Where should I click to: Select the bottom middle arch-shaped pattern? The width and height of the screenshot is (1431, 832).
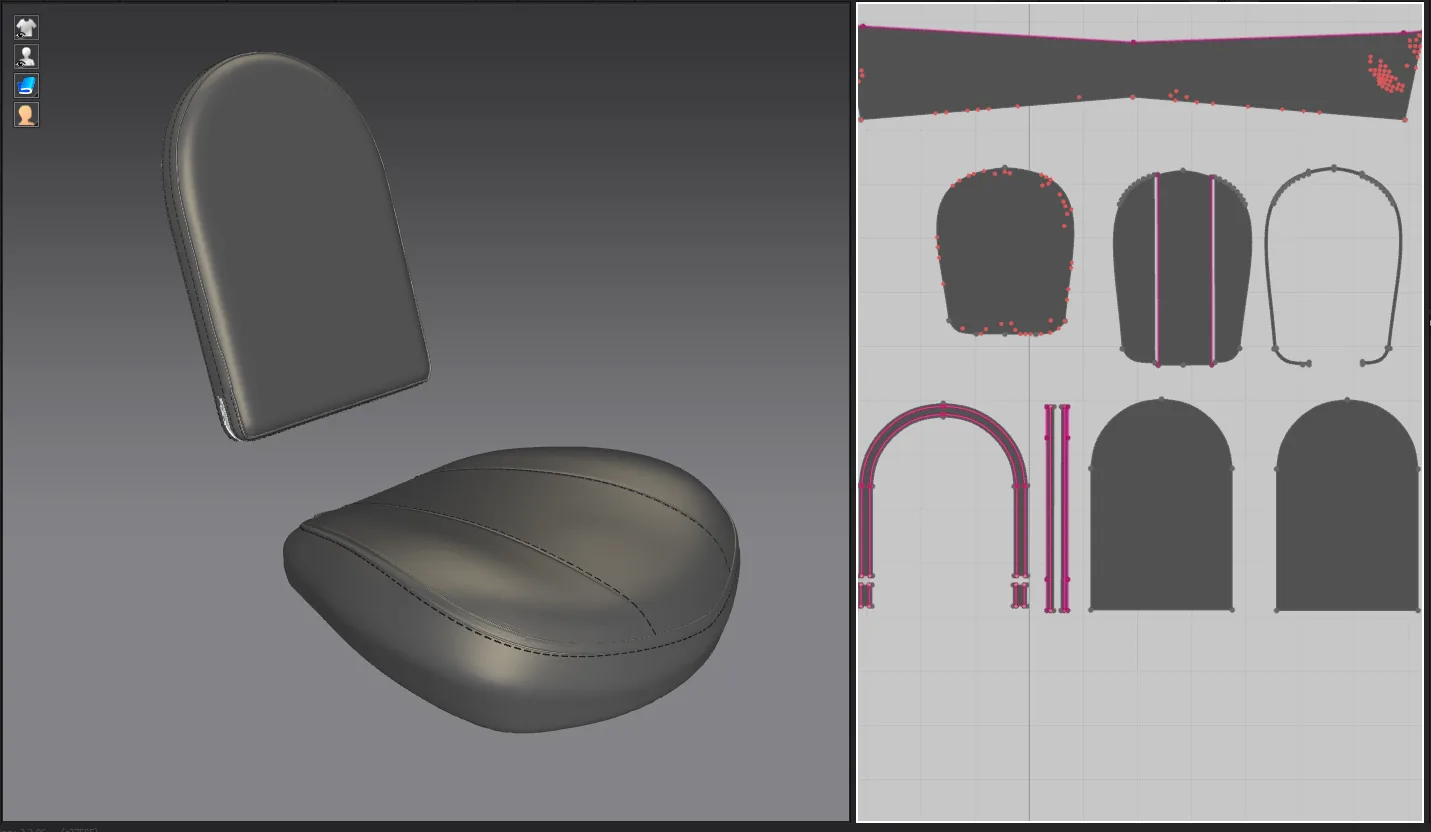1161,506
